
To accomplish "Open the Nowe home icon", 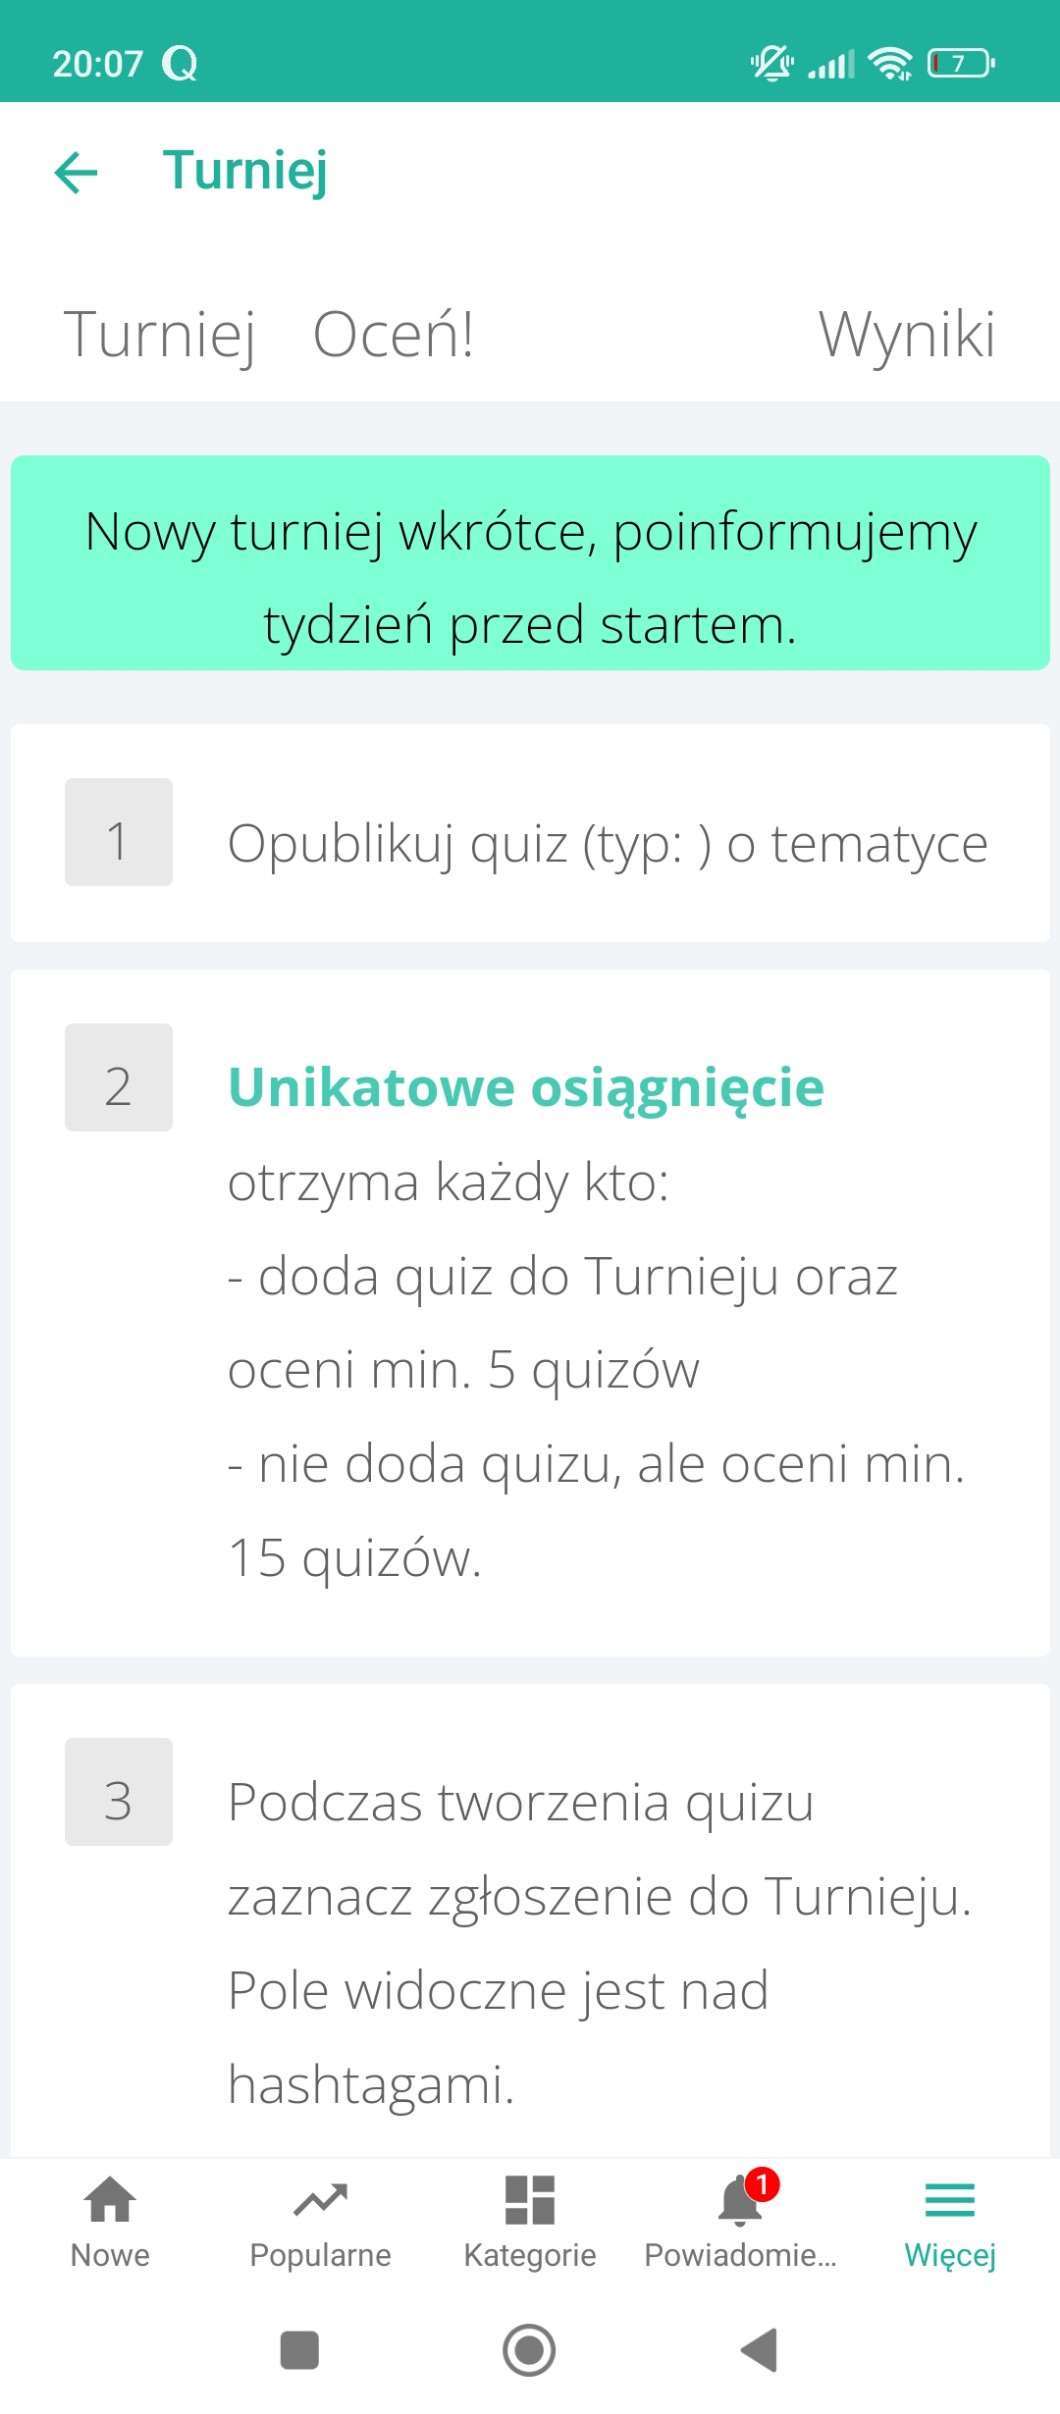I will coord(110,2202).
